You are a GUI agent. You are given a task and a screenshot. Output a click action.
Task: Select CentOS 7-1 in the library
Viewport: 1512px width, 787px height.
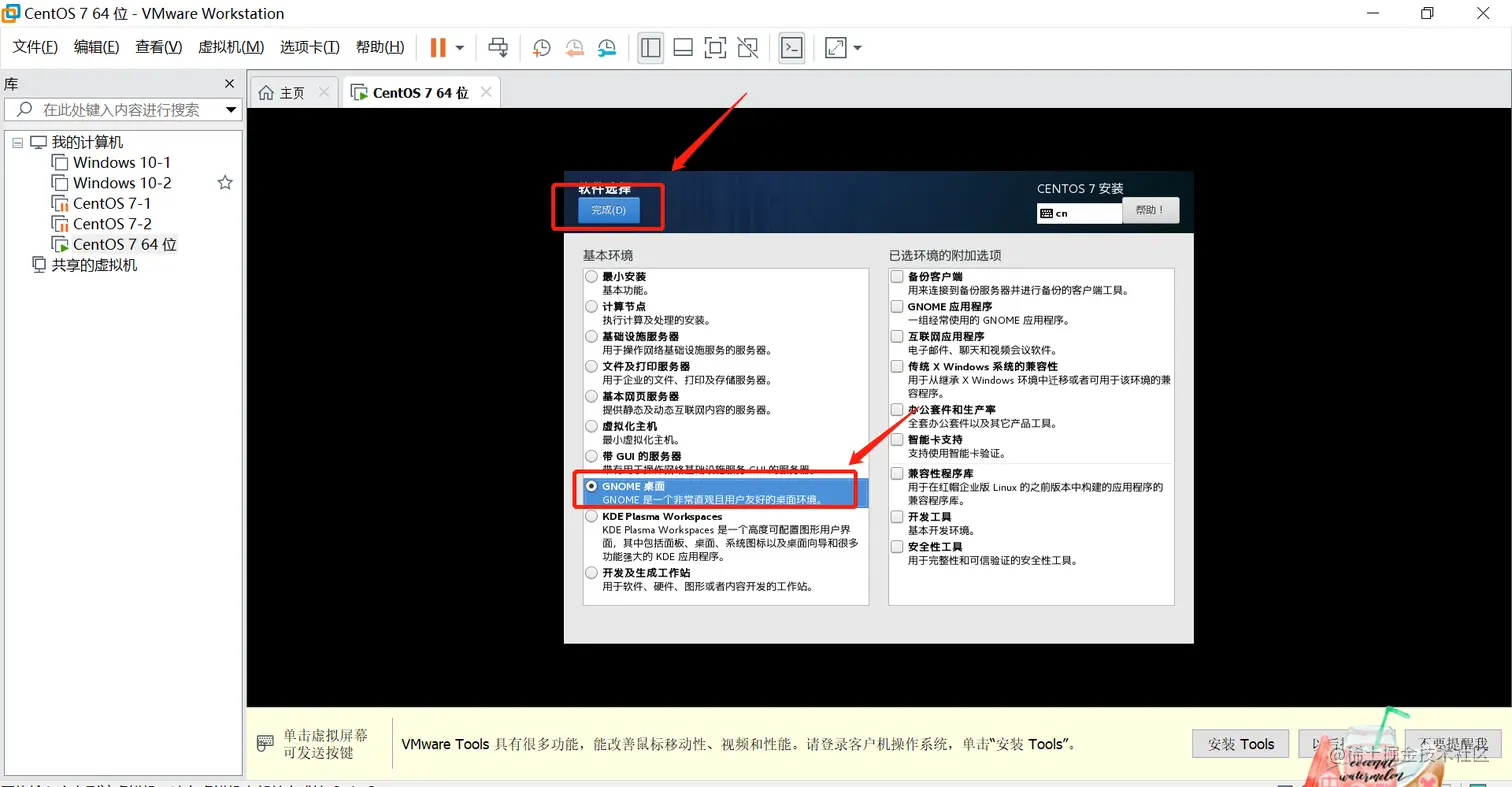click(x=101, y=203)
